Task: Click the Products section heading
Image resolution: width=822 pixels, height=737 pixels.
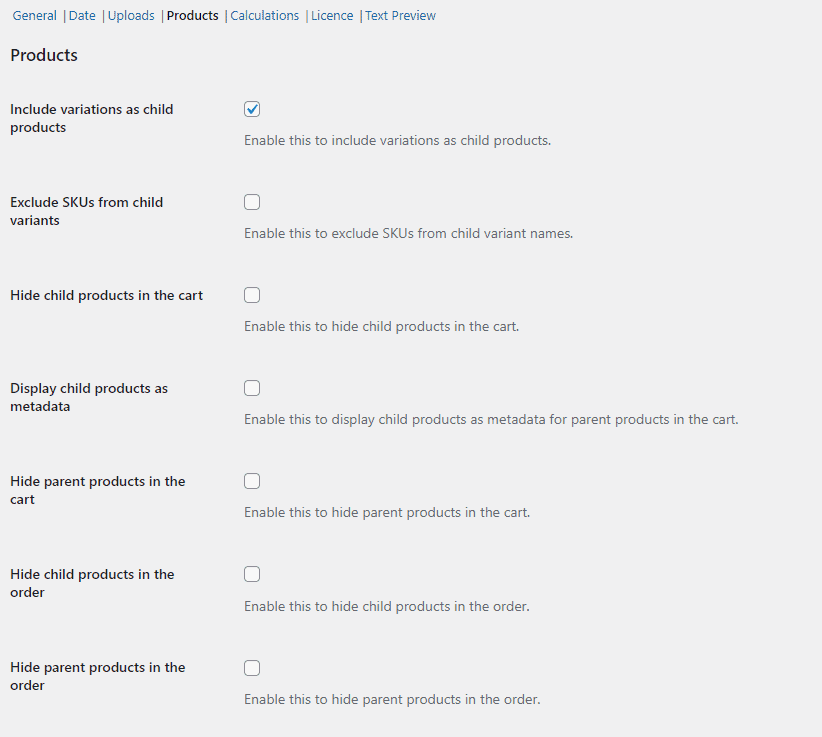Action: (44, 55)
